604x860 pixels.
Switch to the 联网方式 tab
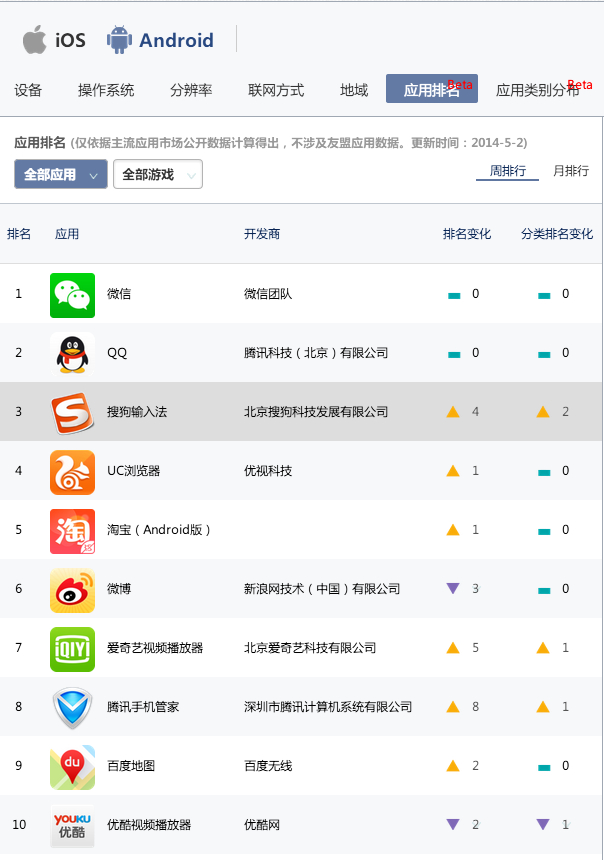click(276, 90)
